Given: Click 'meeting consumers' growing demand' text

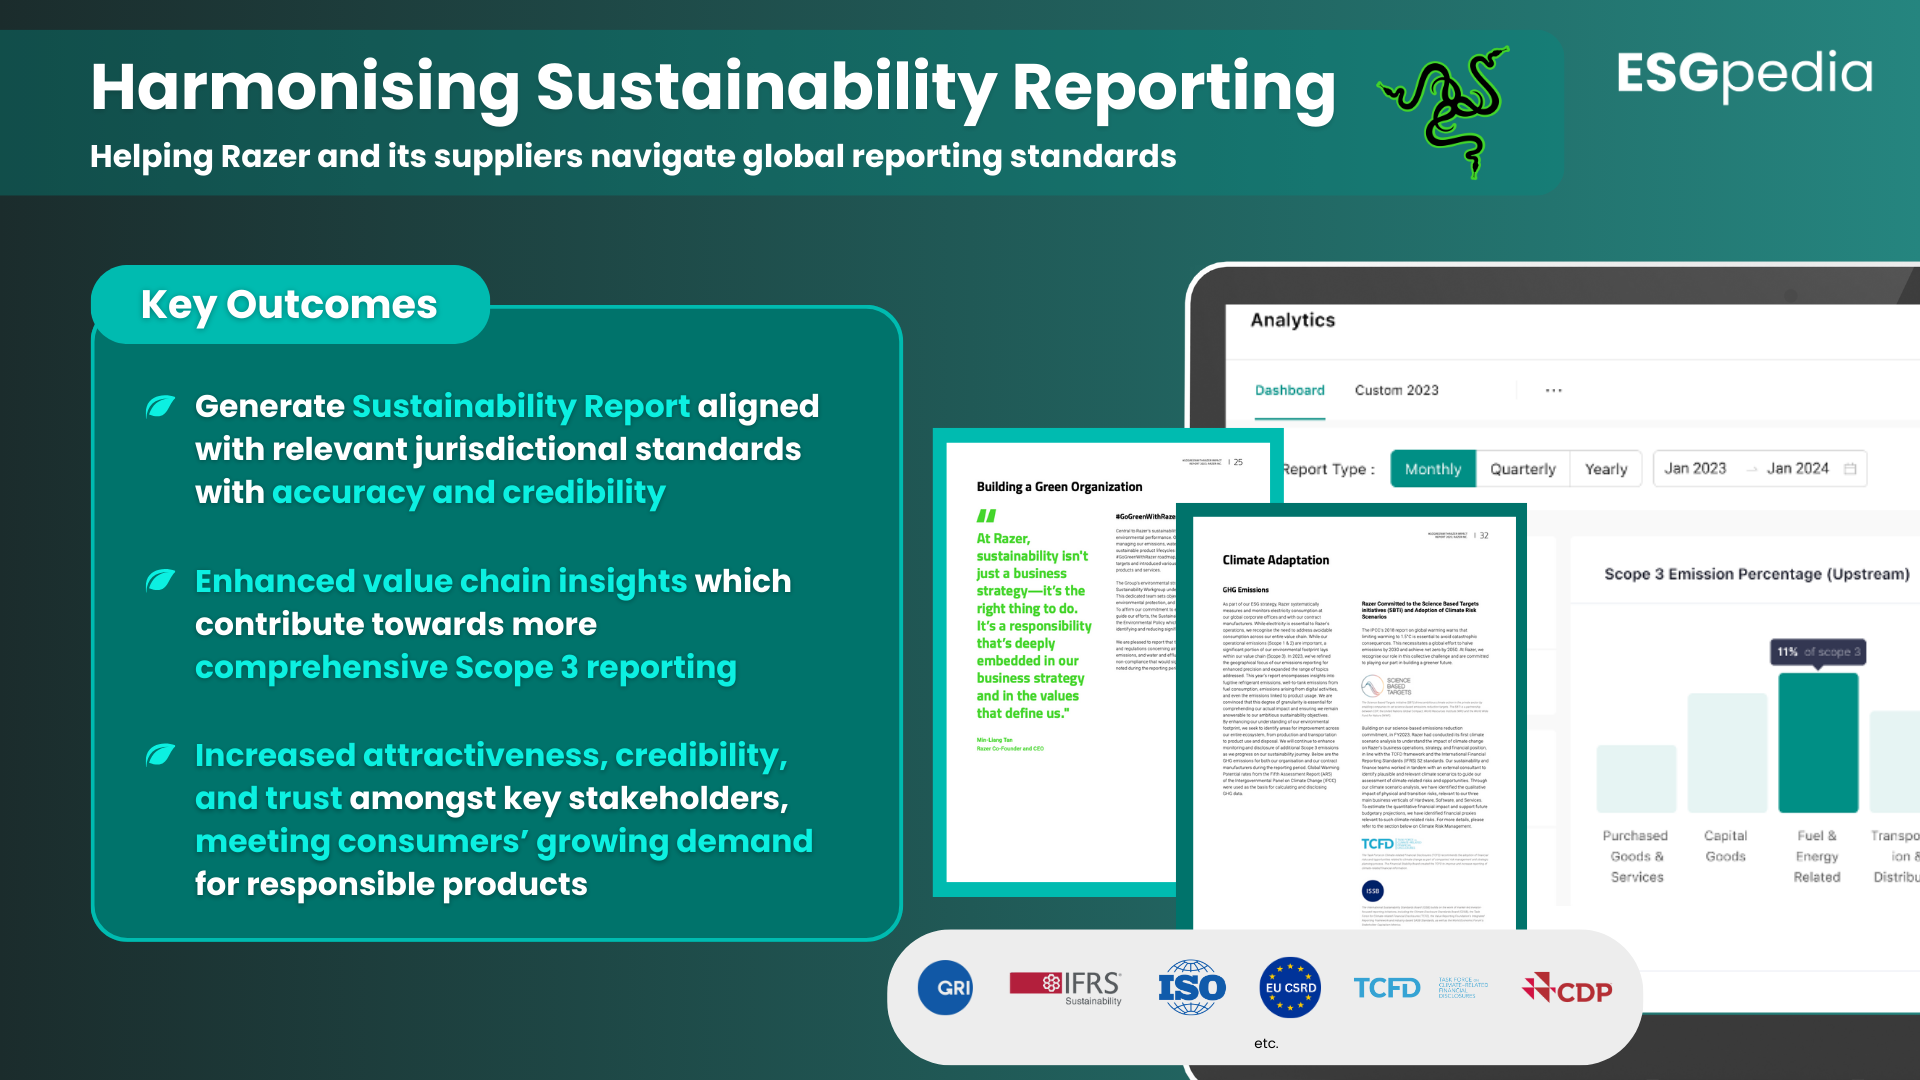Looking at the screenshot, I should (x=504, y=841).
